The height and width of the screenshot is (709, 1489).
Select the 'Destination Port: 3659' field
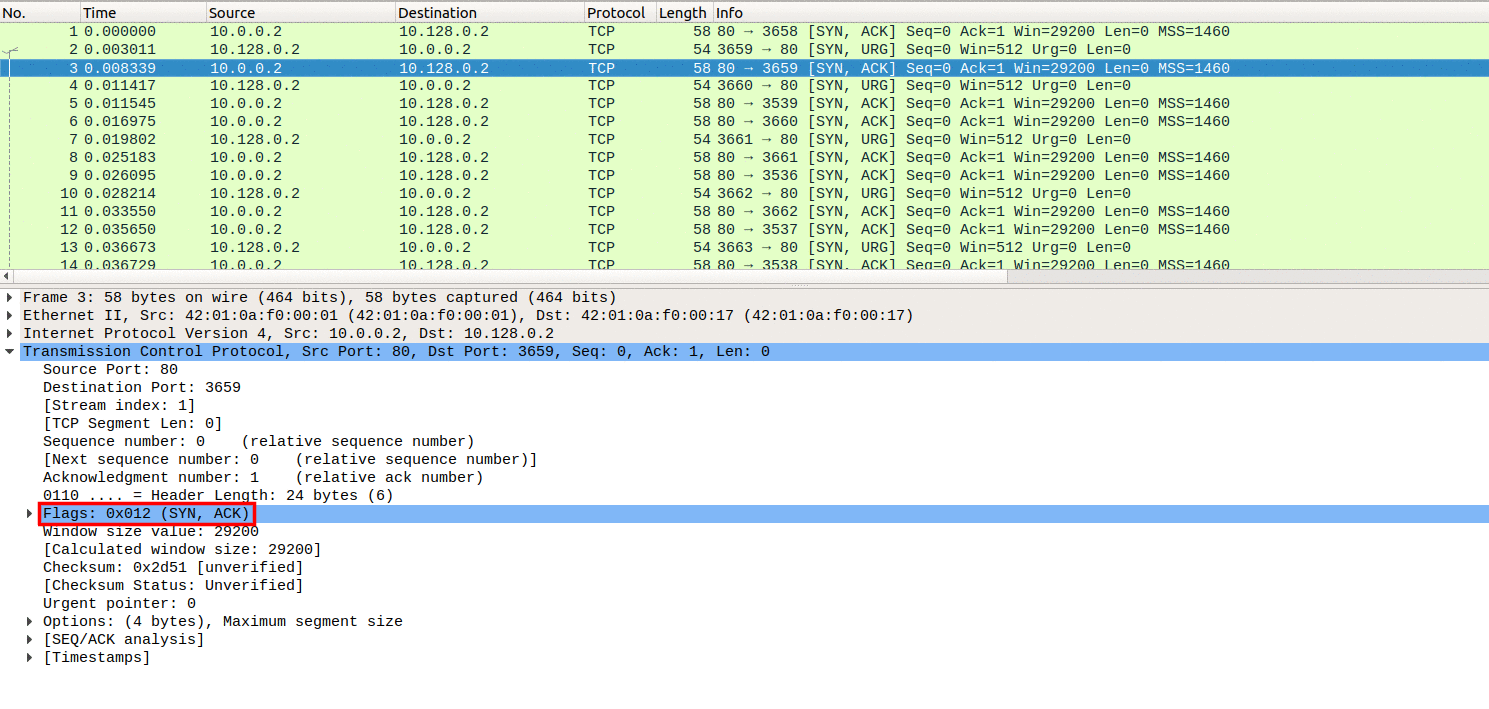(141, 388)
